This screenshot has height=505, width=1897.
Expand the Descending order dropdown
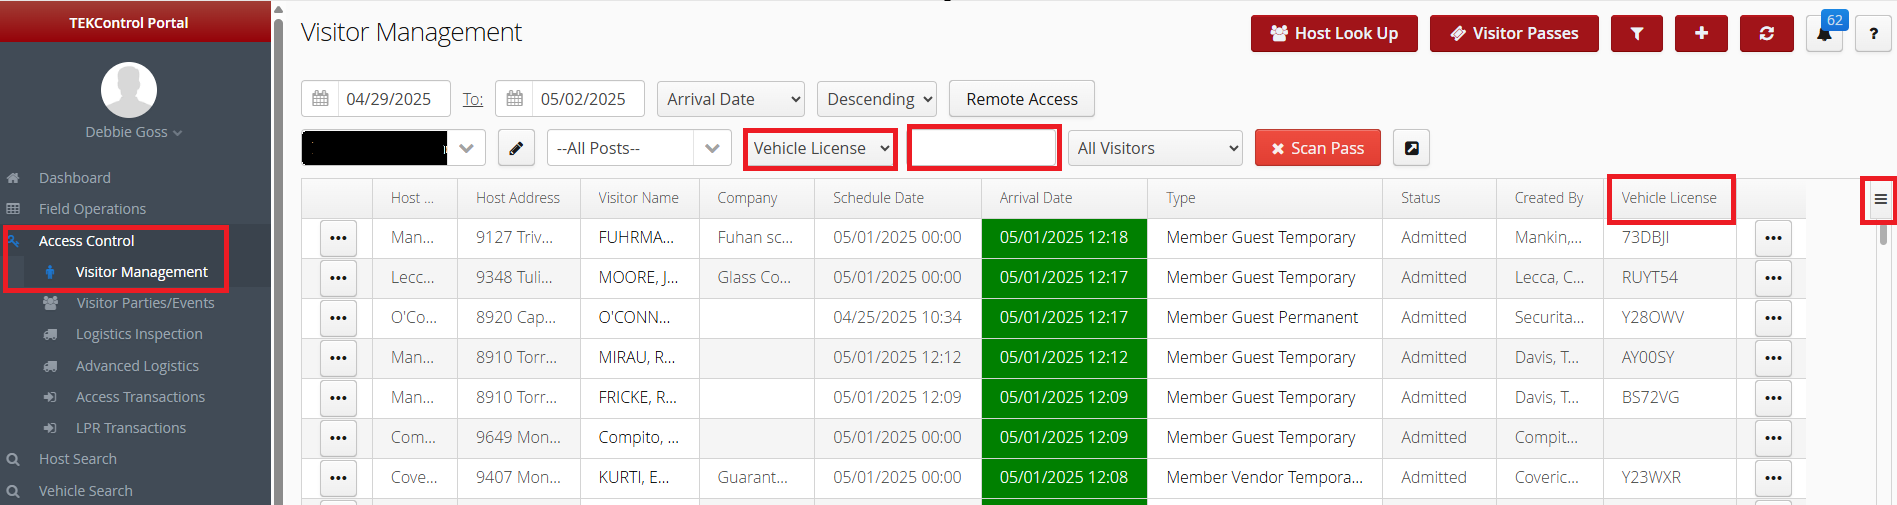pos(877,99)
